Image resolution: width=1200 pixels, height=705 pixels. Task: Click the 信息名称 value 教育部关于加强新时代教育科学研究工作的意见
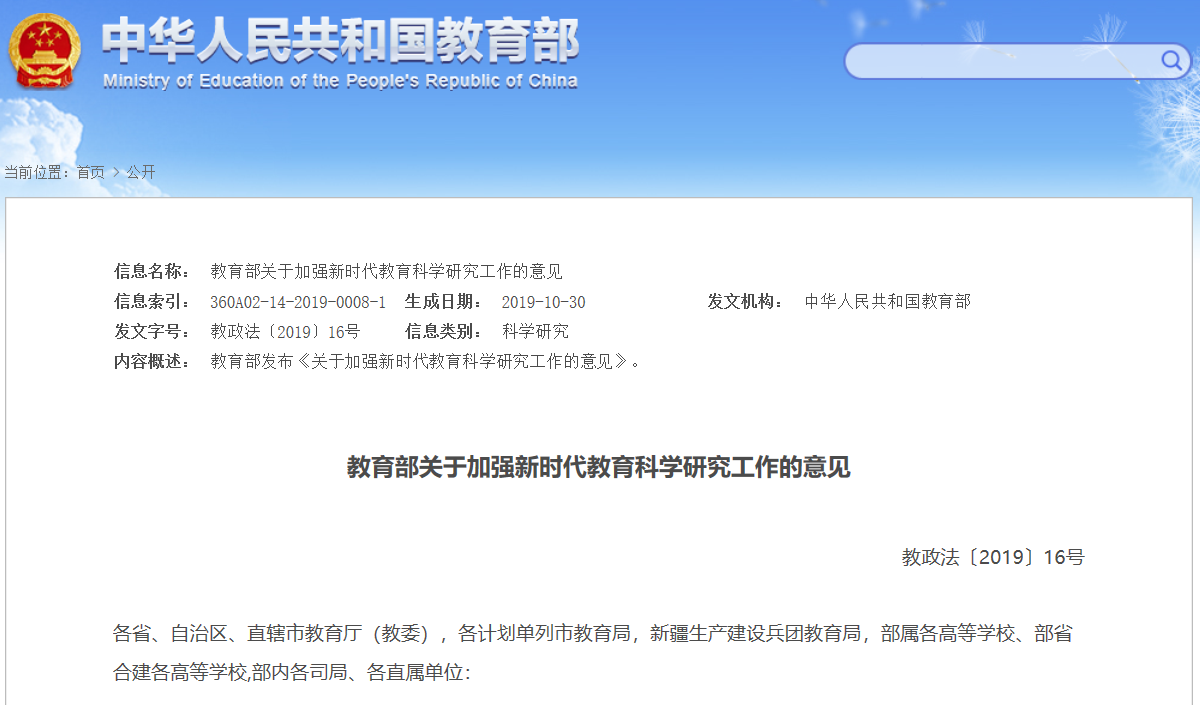point(386,271)
